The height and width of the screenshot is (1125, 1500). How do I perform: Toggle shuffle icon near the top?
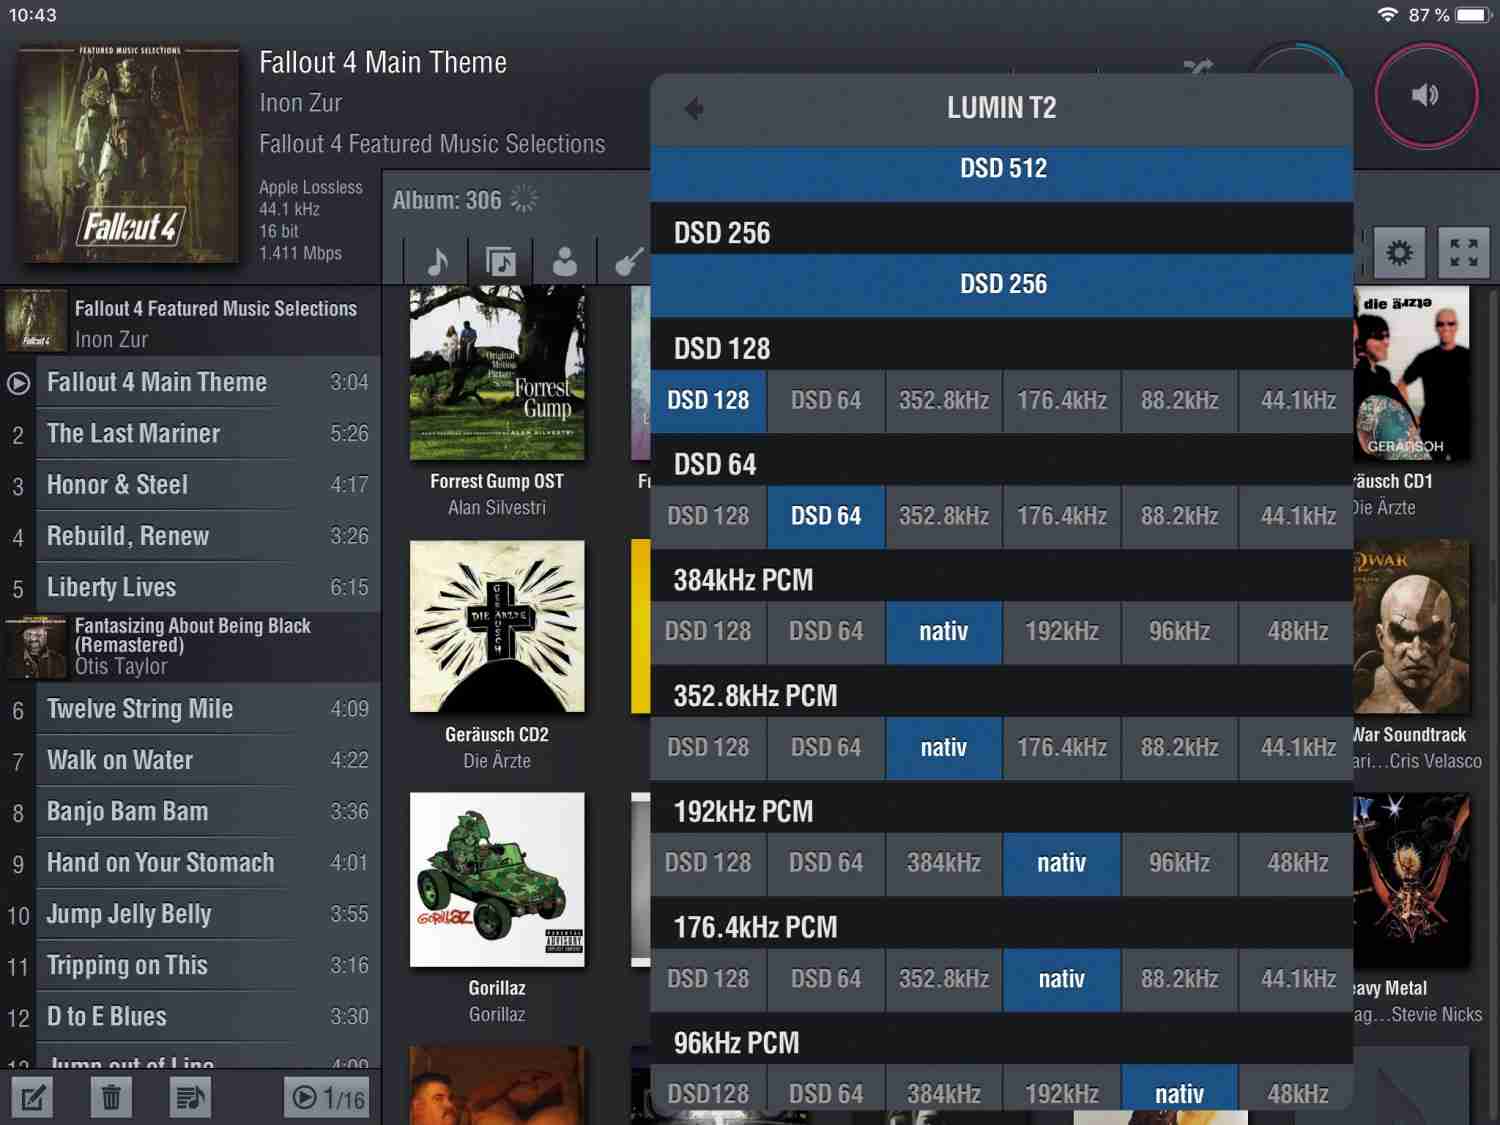click(1197, 67)
